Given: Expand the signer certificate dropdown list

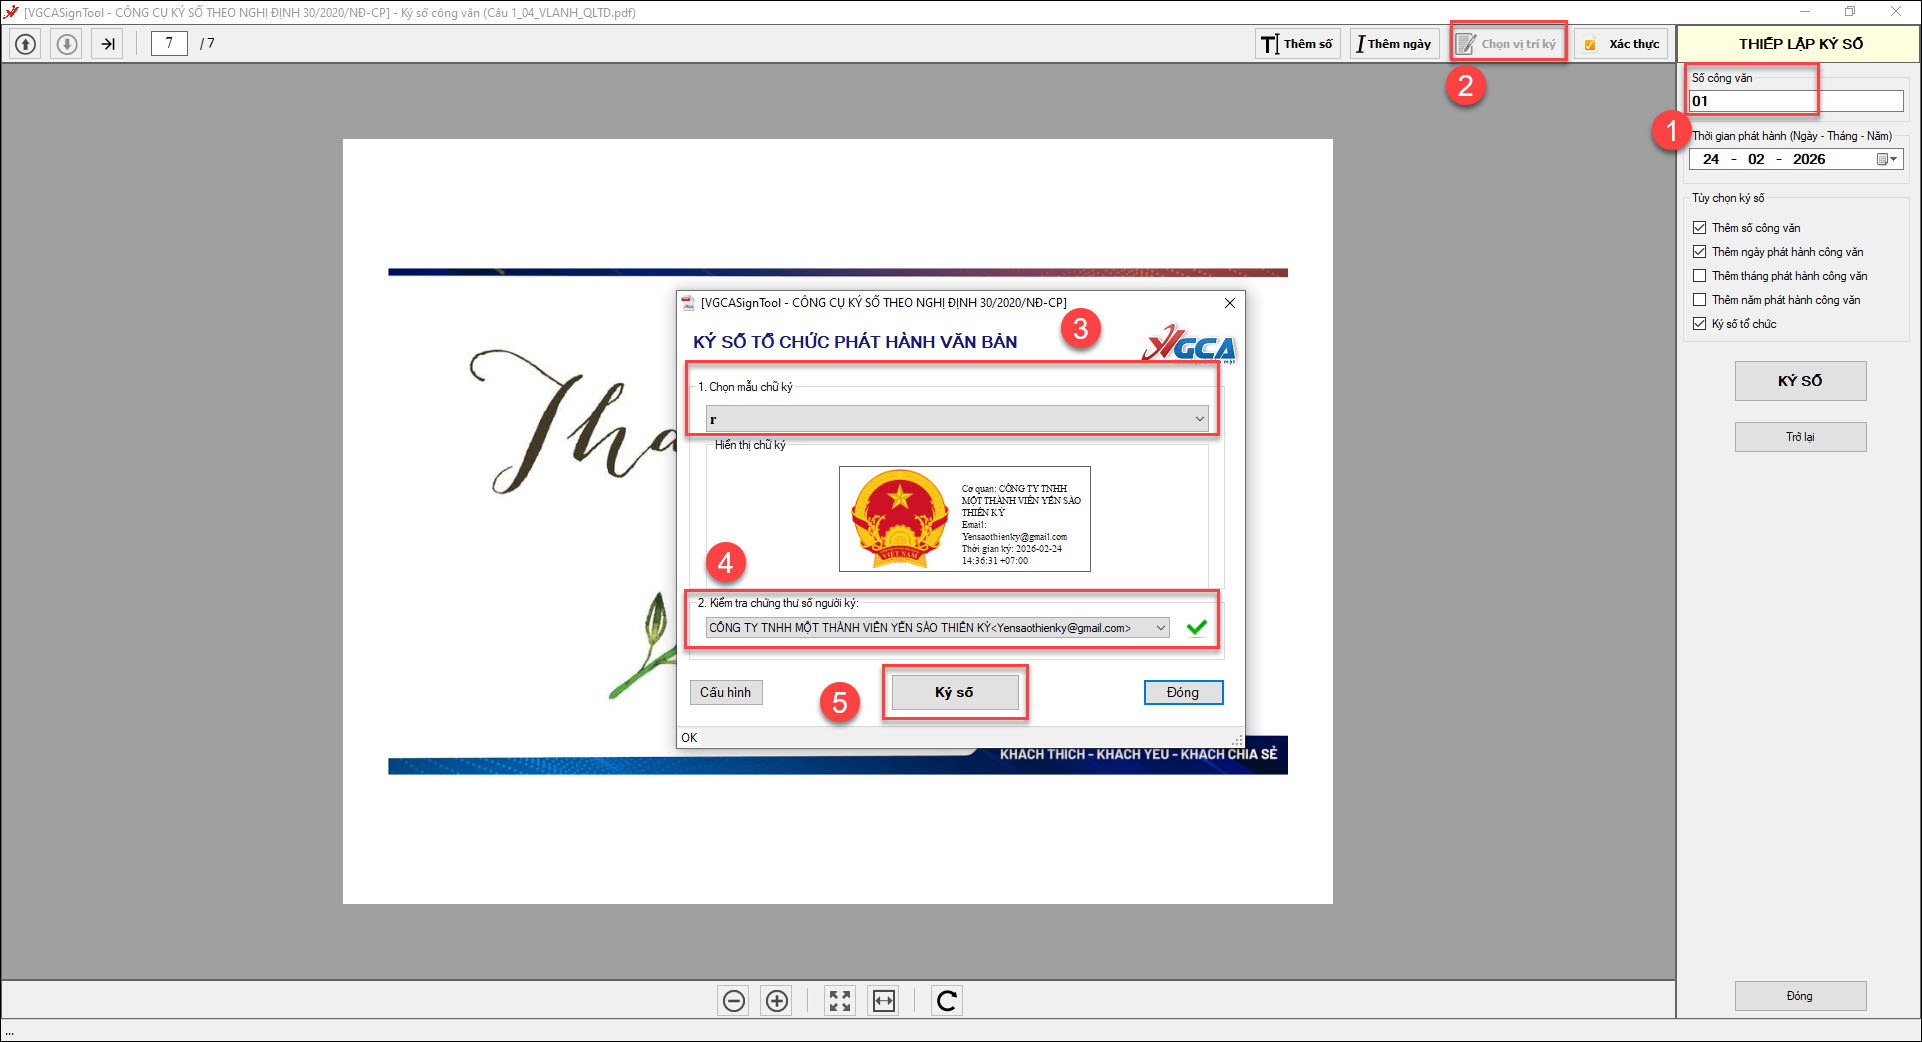Looking at the screenshot, I should click(x=1160, y=628).
